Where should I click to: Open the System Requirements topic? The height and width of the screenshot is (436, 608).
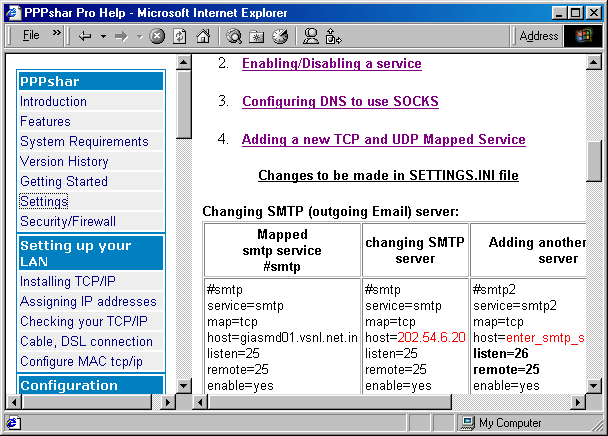(x=84, y=142)
